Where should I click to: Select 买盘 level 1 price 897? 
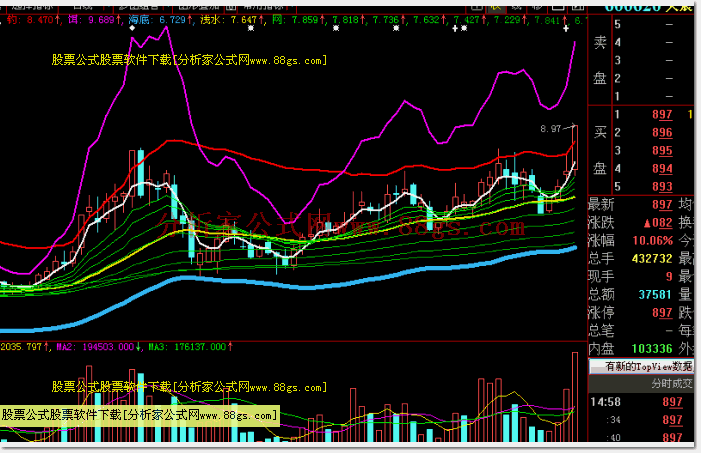662,114
